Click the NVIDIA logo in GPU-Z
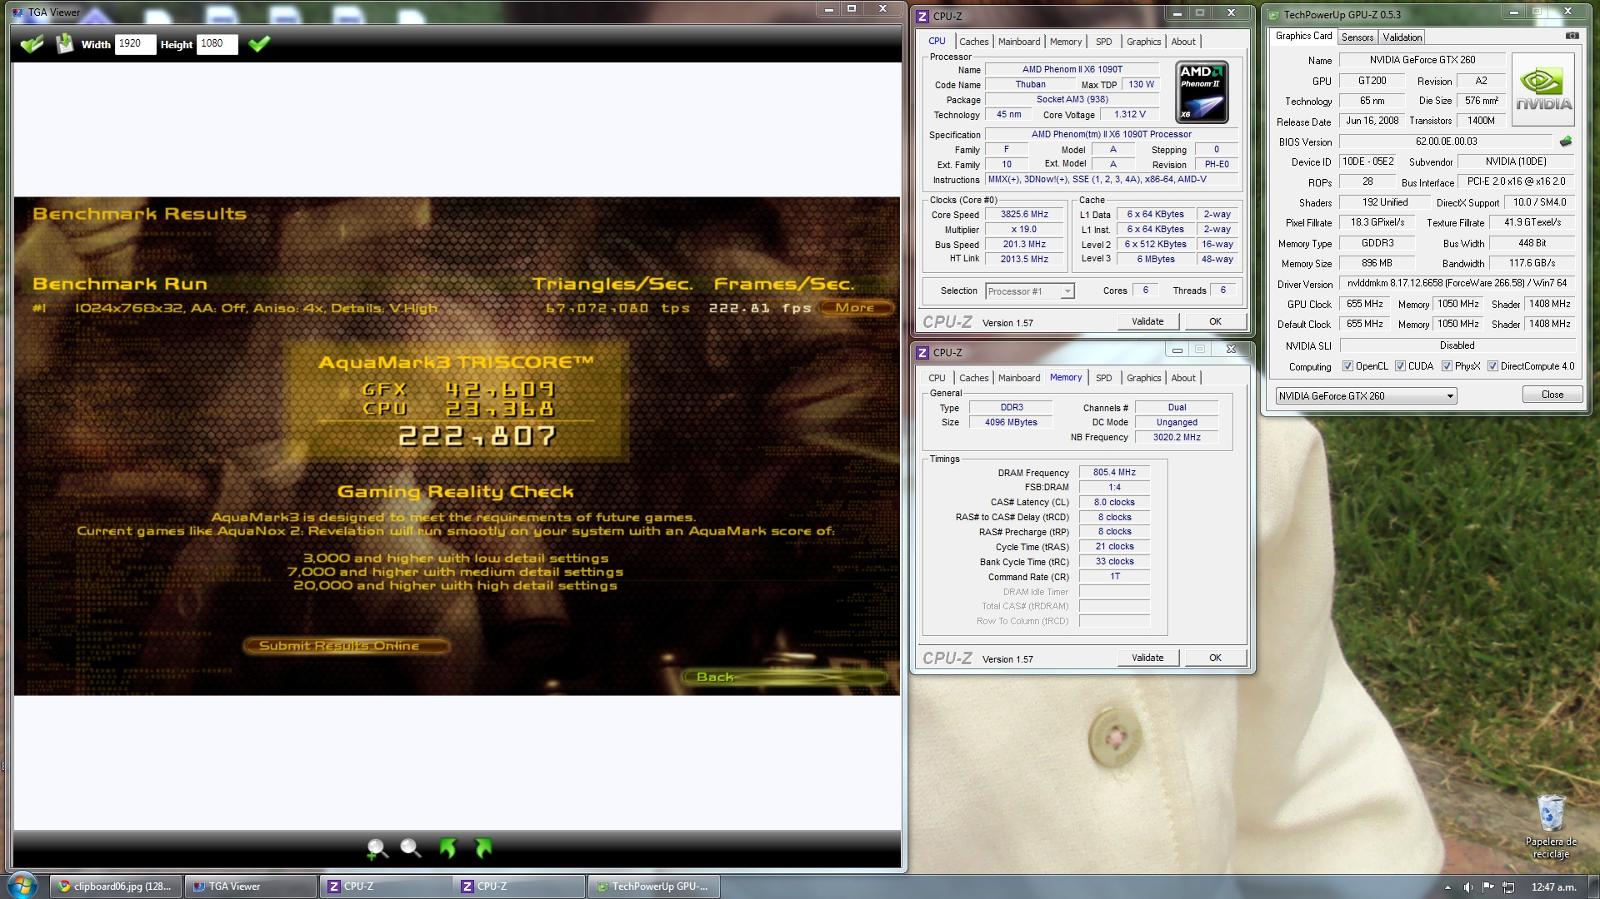This screenshot has width=1600, height=899. pyautogui.click(x=1544, y=90)
